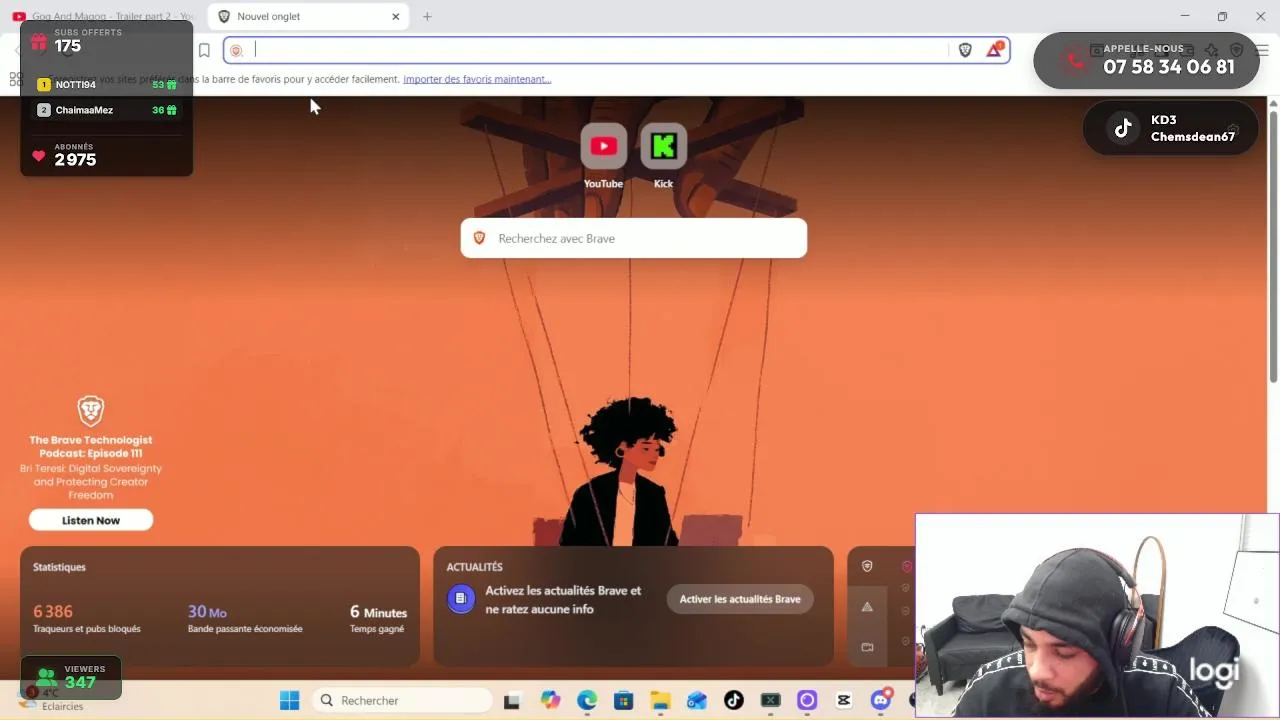
Task: Click the search engine icon inside address bar
Action: coord(237,50)
